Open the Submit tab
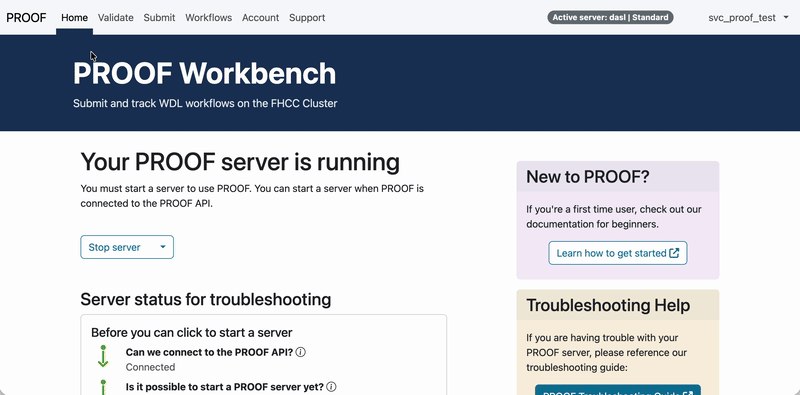Image resolution: width=800 pixels, height=395 pixels. coord(159,17)
